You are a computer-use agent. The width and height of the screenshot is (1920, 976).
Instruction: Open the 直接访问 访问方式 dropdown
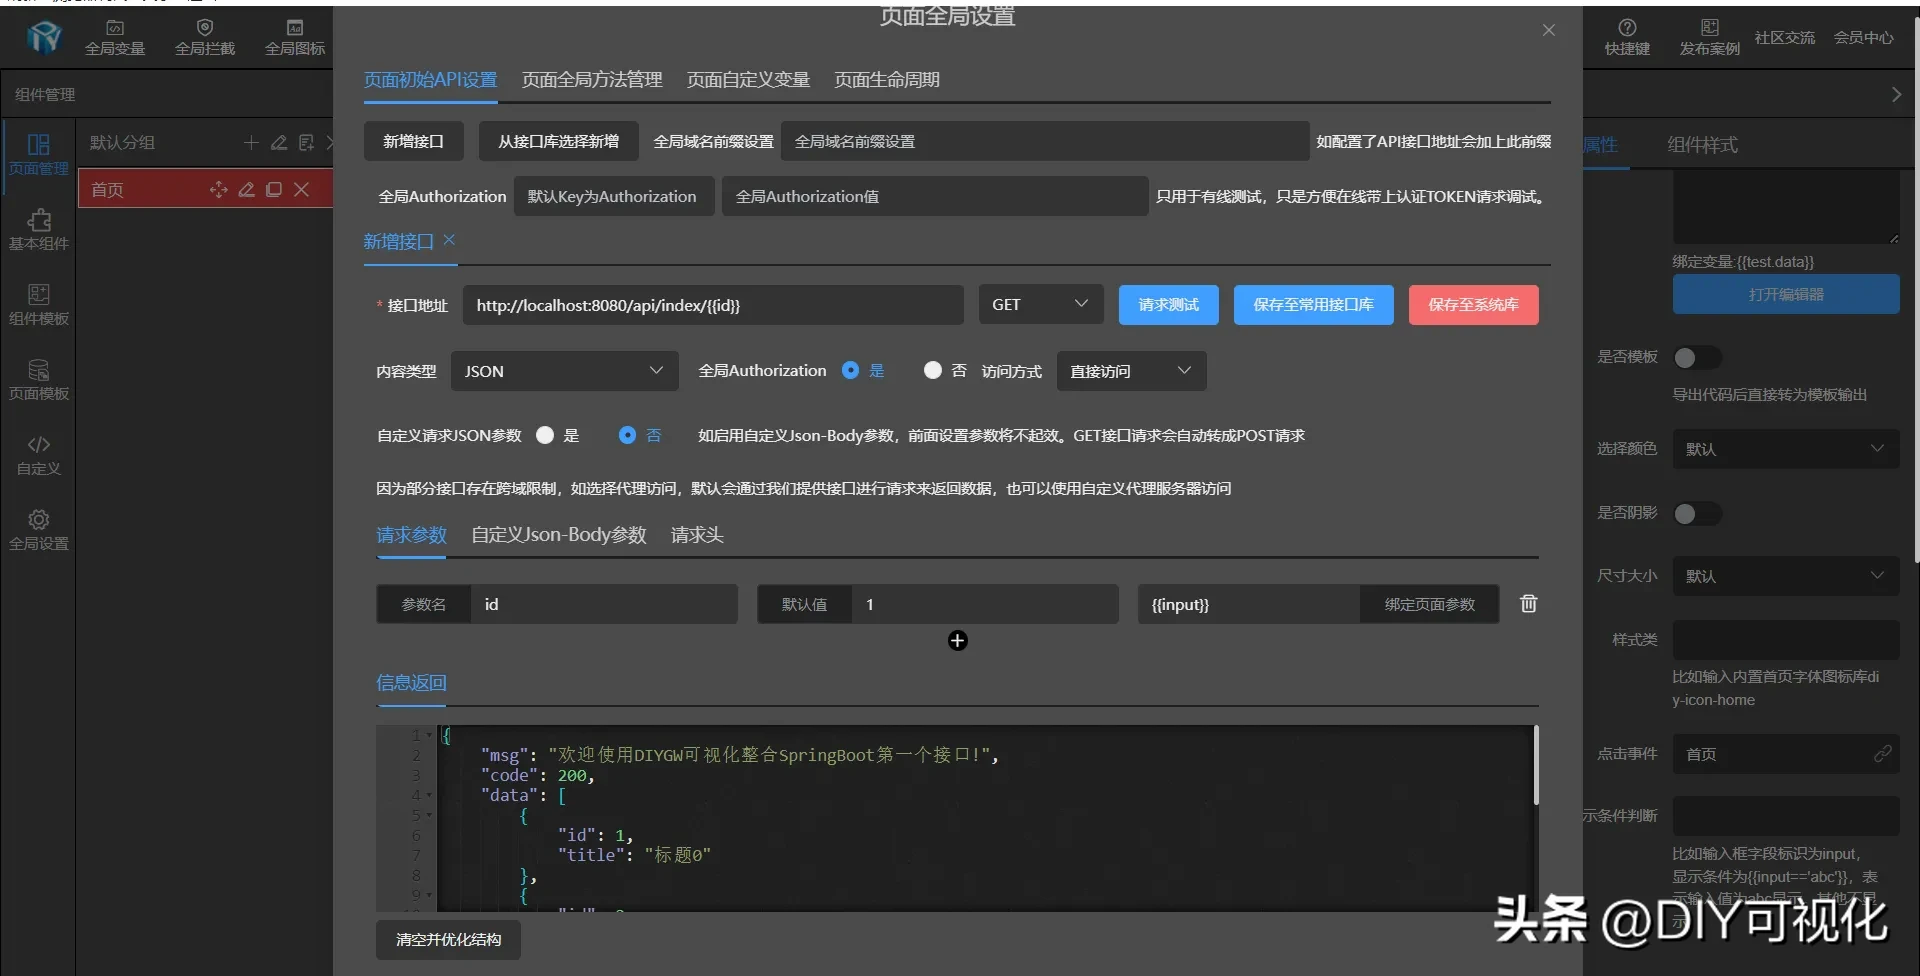1130,372
